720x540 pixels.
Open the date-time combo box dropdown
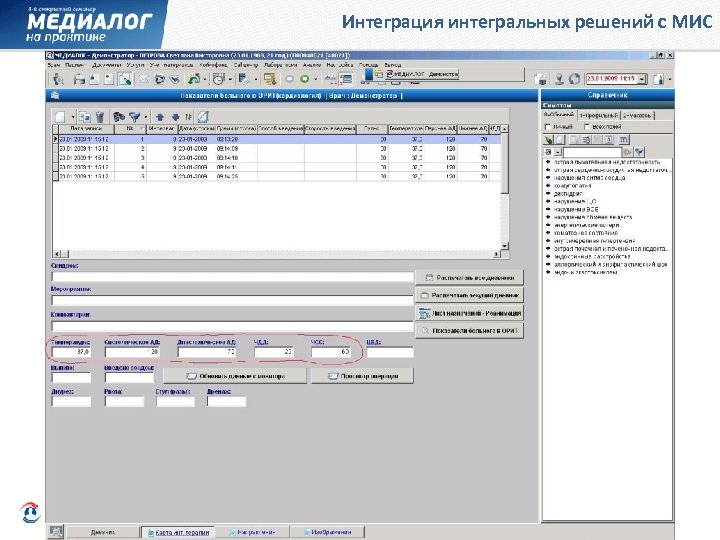click(x=642, y=79)
